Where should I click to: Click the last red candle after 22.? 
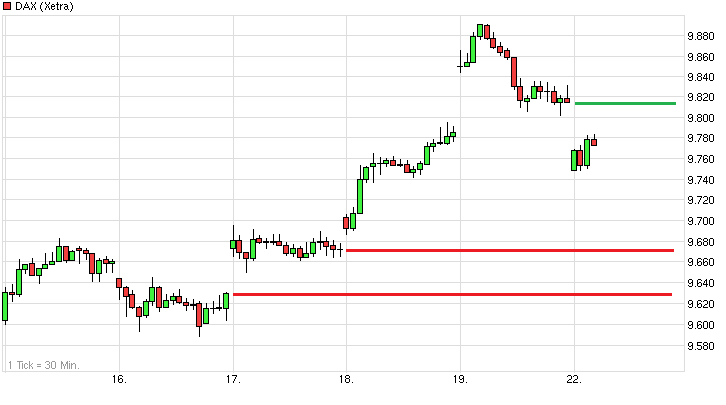click(x=594, y=142)
